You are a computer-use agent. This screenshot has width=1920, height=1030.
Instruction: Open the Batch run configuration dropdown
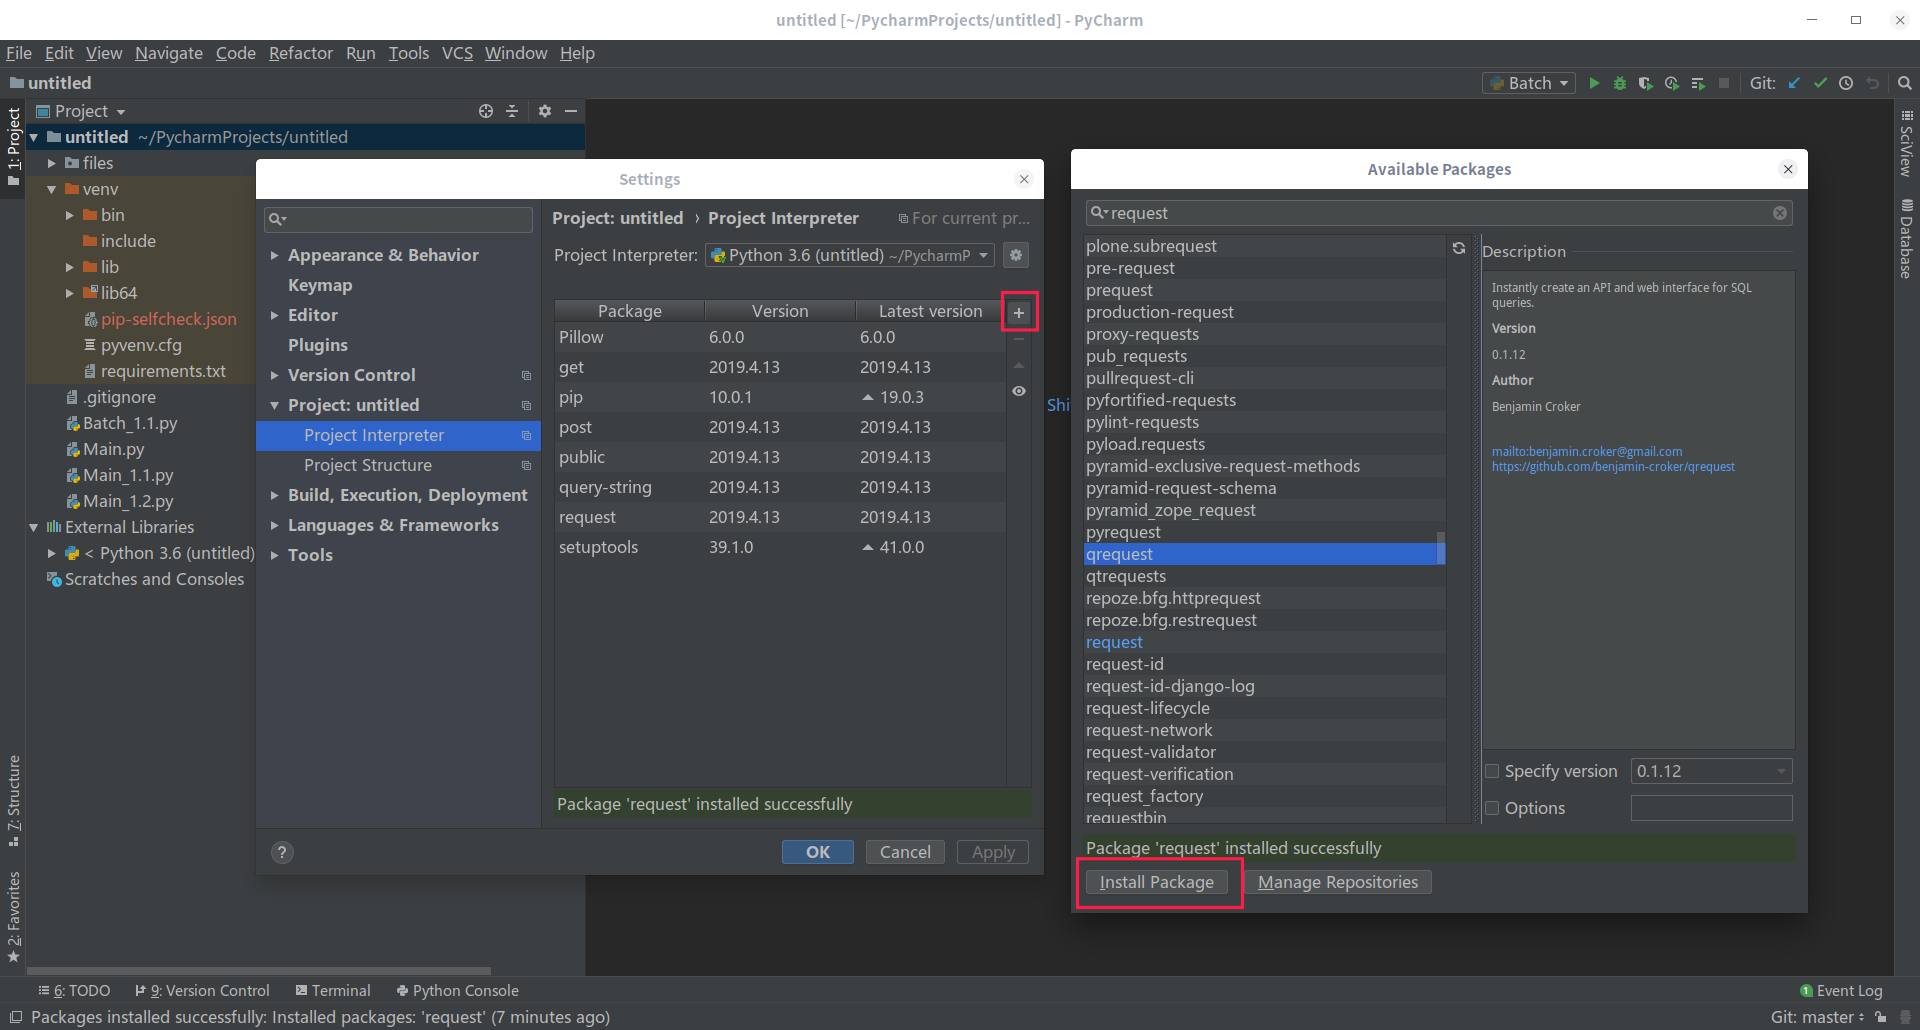click(x=1529, y=83)
